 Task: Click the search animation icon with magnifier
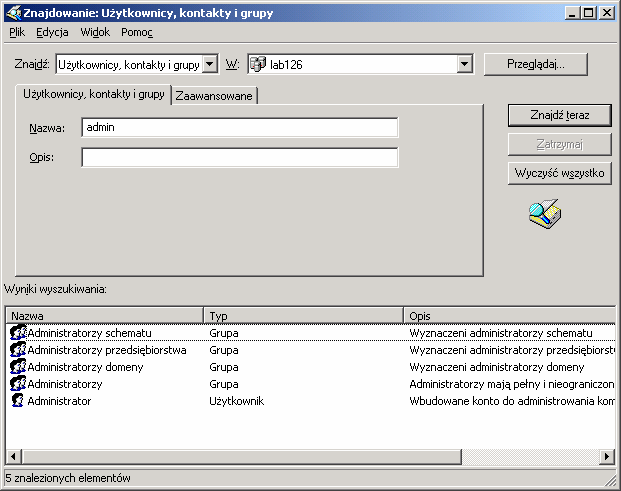click(x=545, y=214)
